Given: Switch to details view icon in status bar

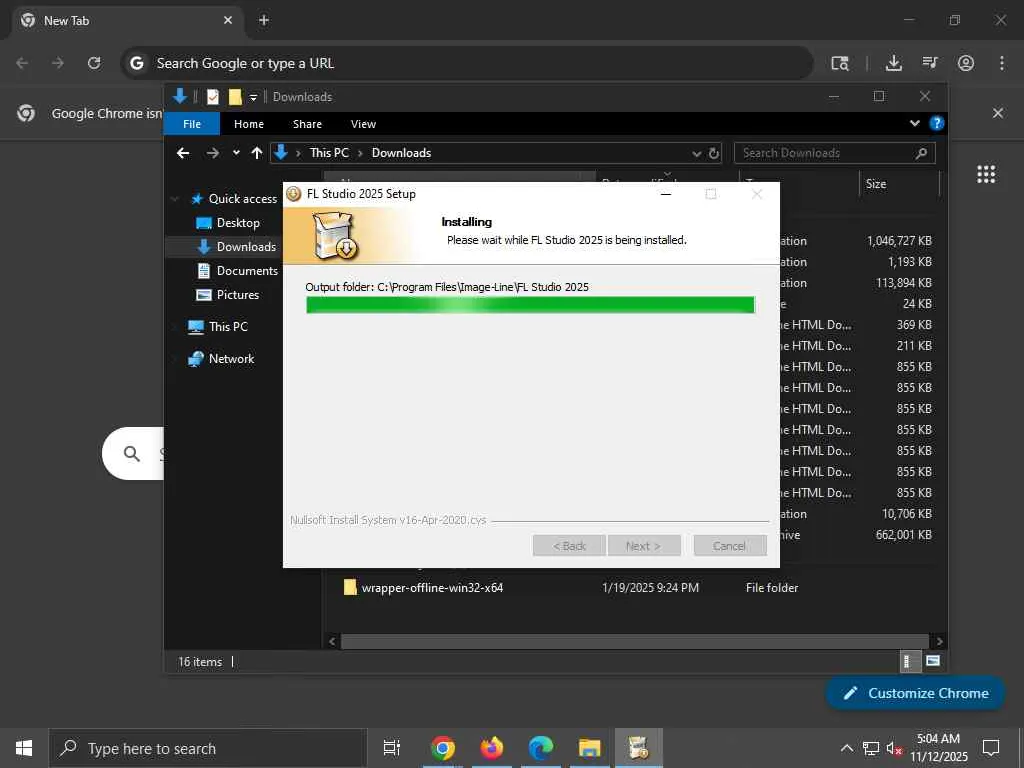Looking at the screenshot, I should tap(908, 661).
